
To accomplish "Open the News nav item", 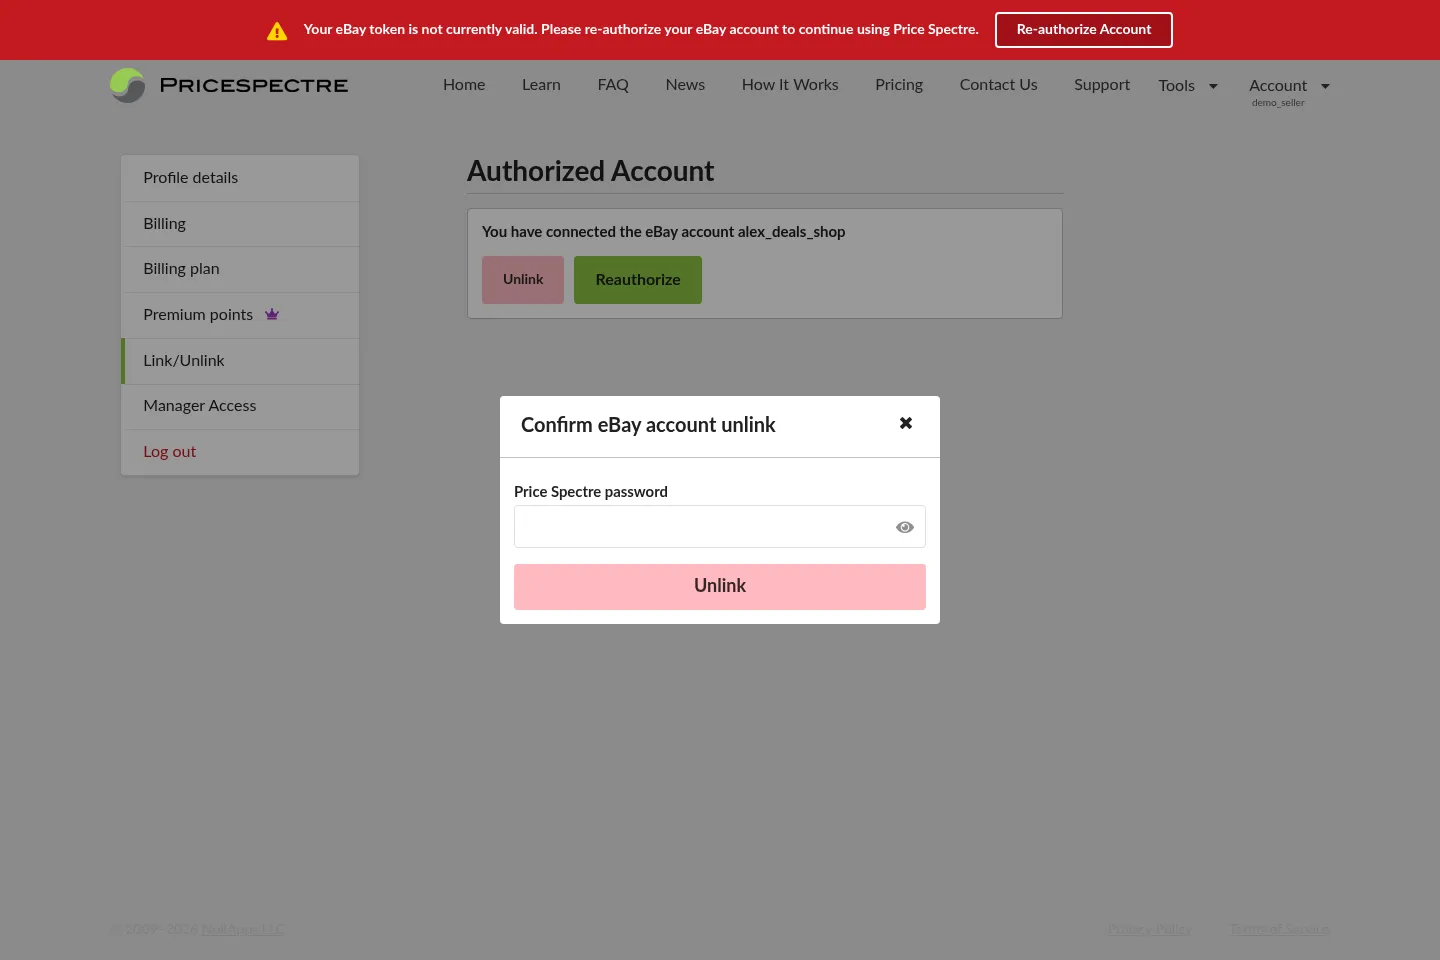I will click(685, 85).
